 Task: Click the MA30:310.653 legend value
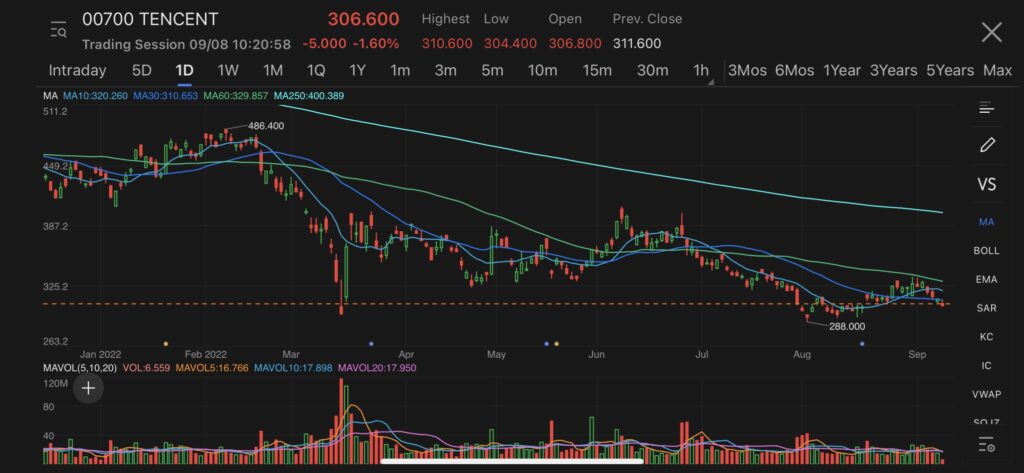tap(166, 96)
